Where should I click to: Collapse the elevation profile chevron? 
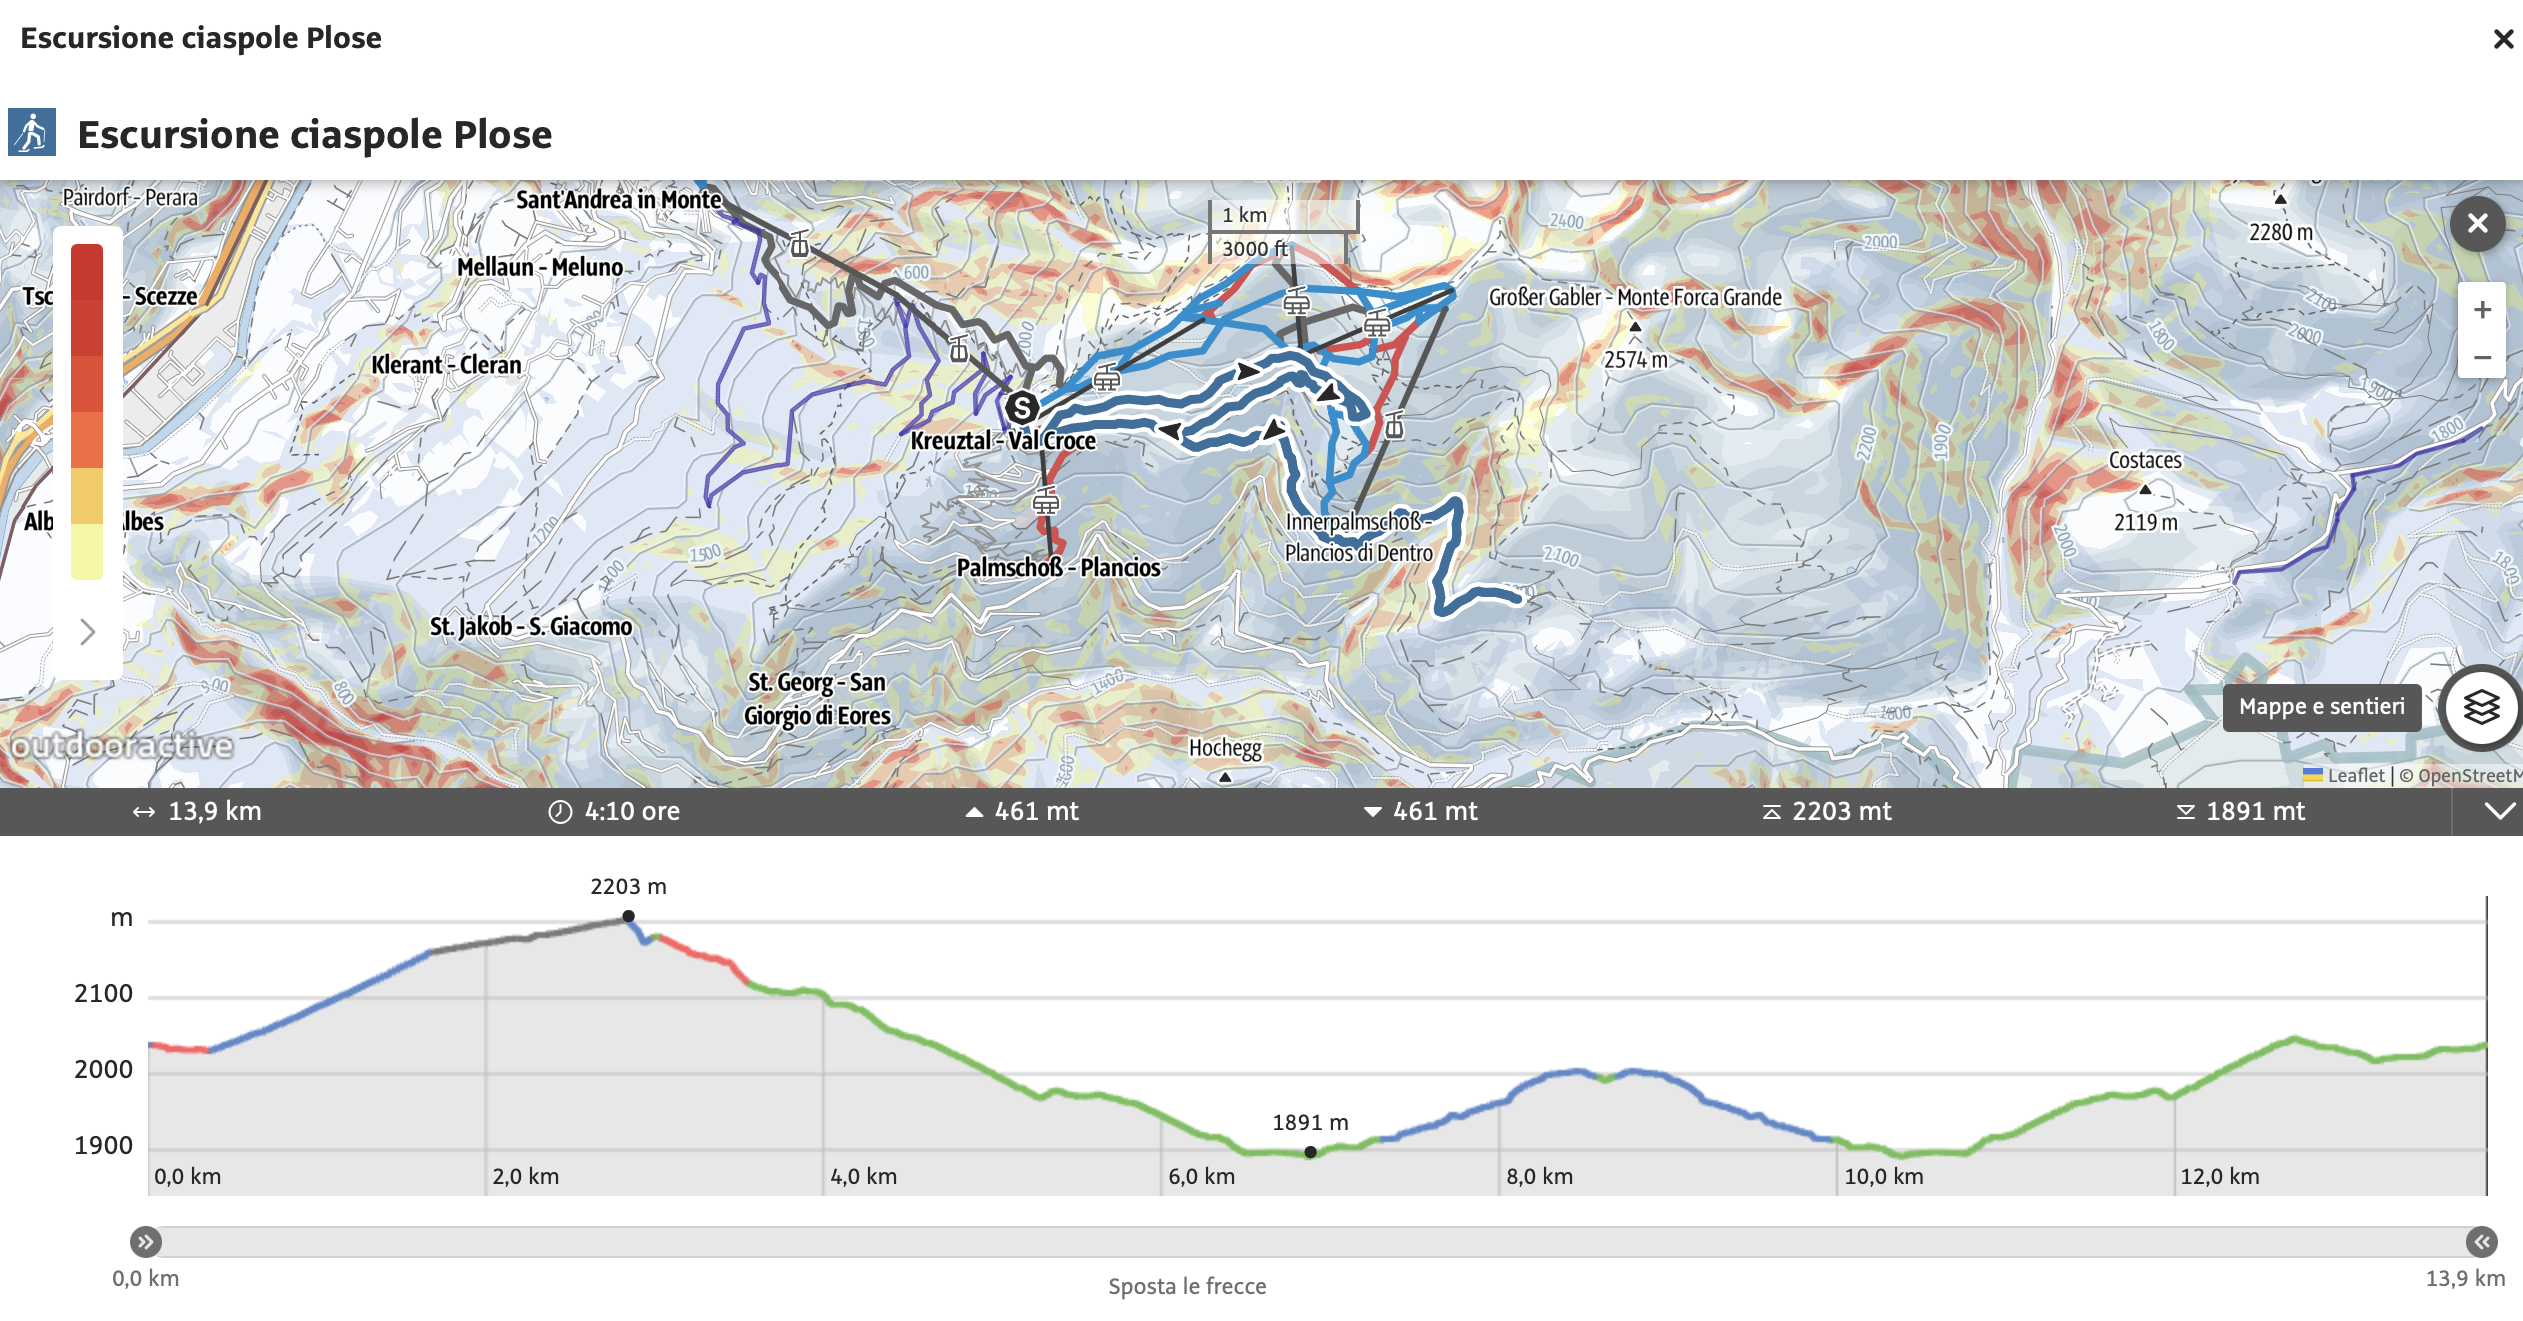pos(2498,811)
